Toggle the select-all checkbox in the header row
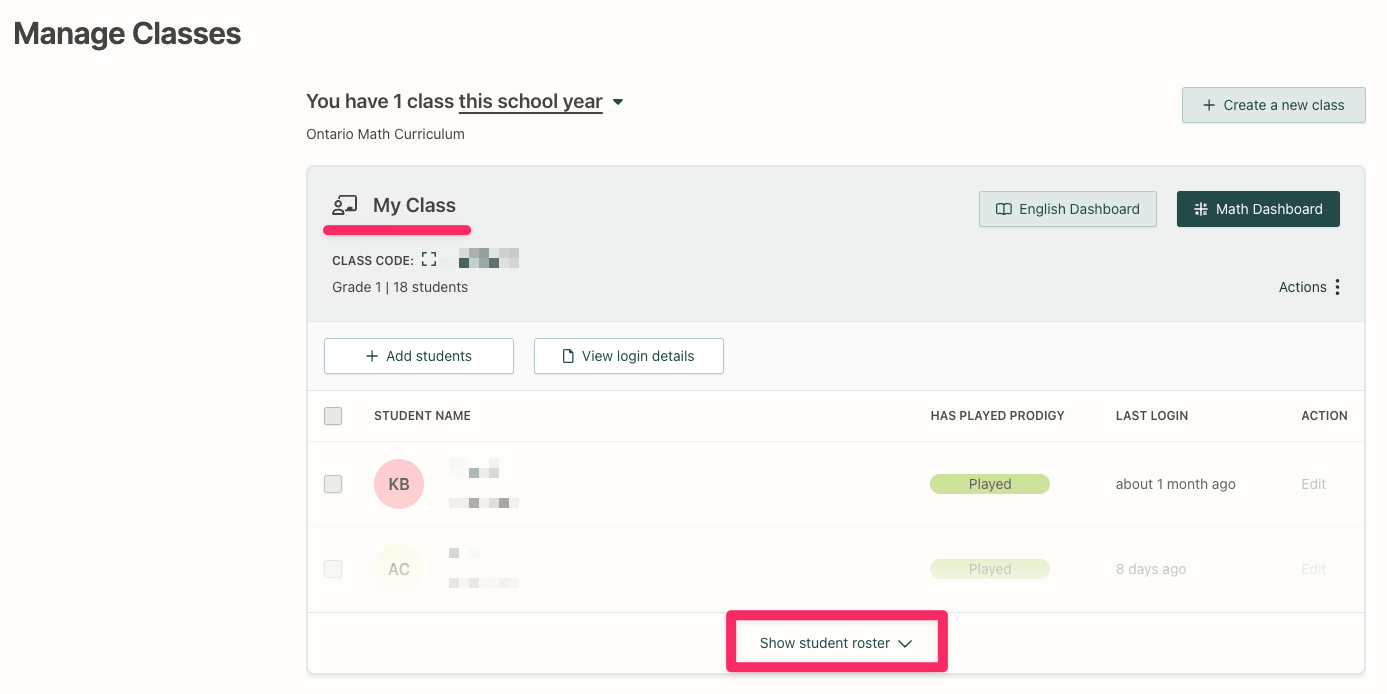 pyautogui.click(x=333, y=415)
